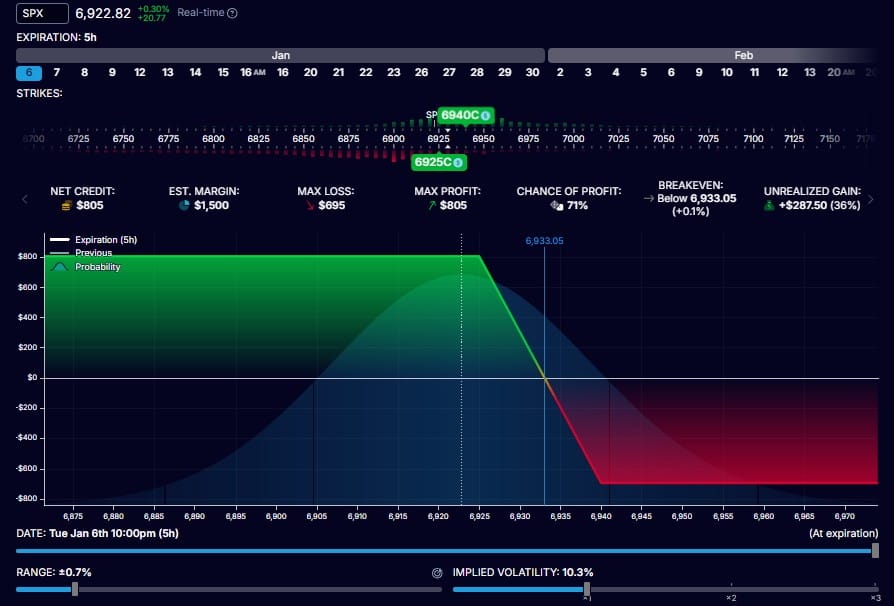Click the chance of profit dice icon

555,206
